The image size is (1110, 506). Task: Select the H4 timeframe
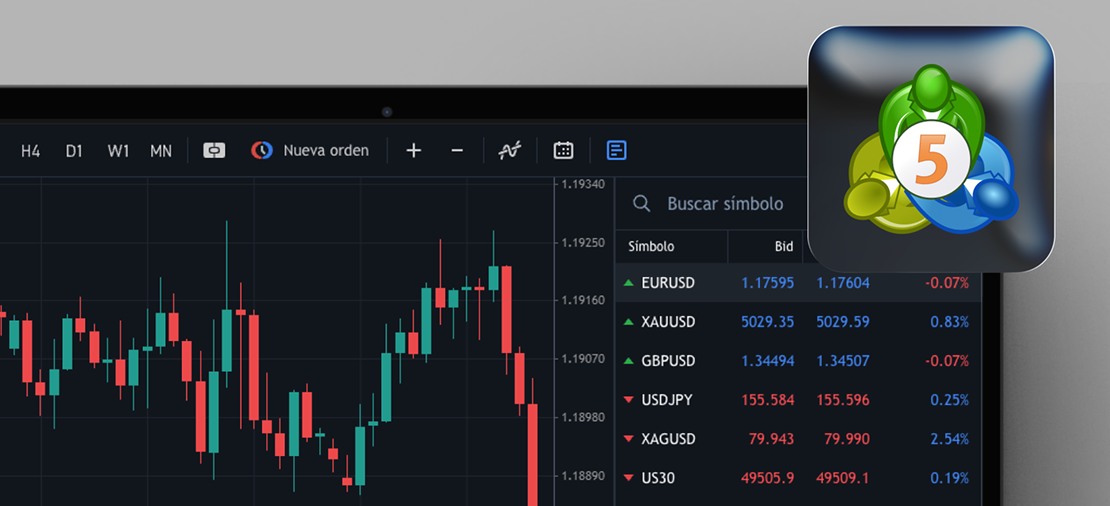coord(30,151)
